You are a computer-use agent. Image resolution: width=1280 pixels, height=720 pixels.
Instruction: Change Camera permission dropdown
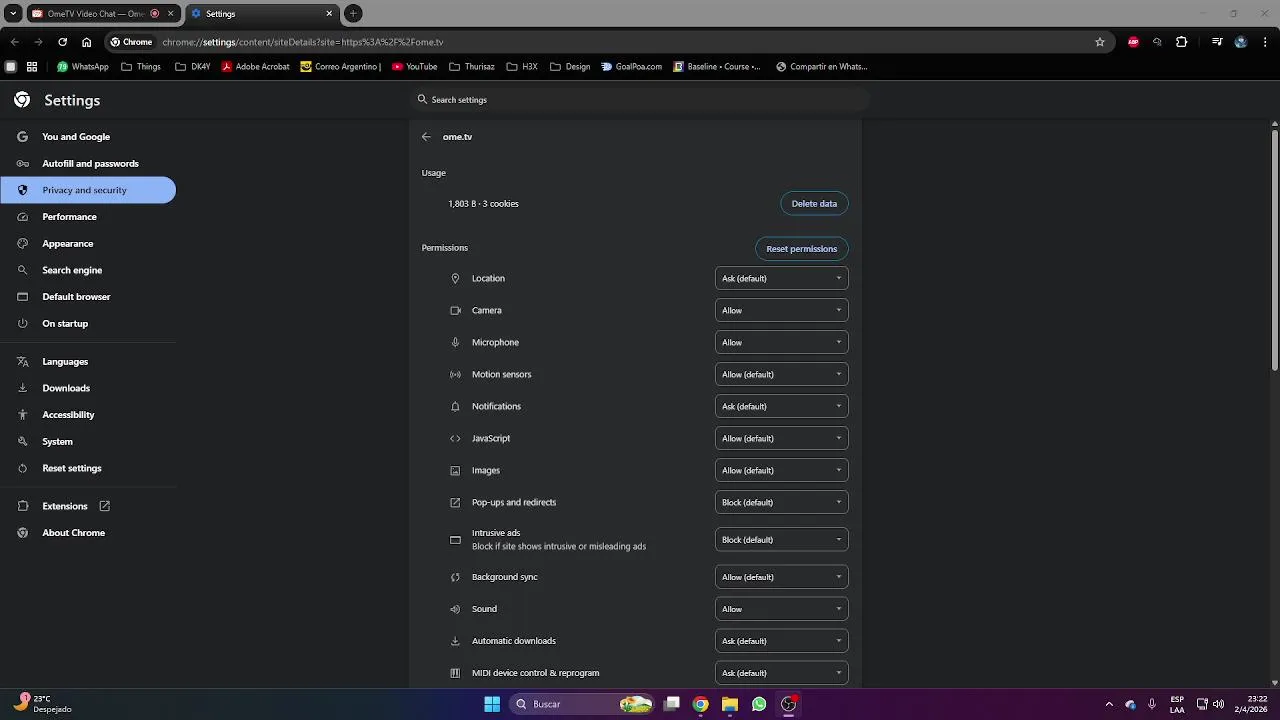point(782,310)
